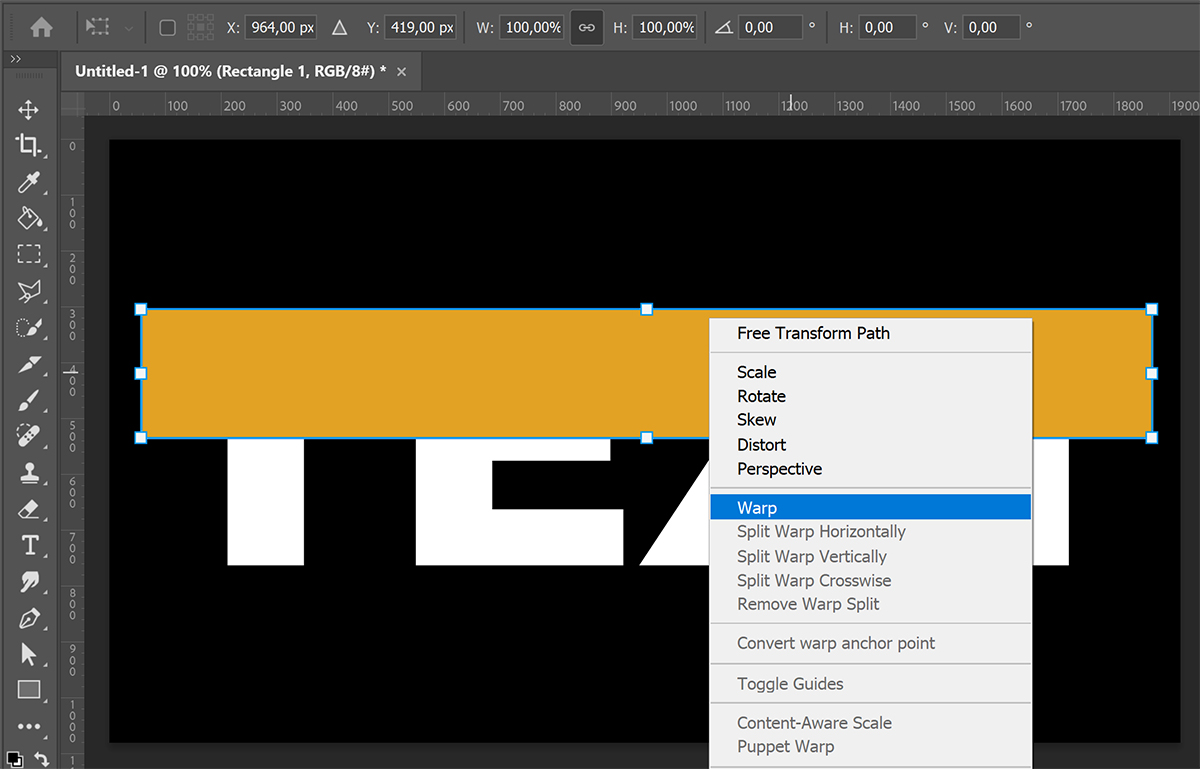Toggle the reference point checkbox
Image resolution: width=1200 pixels, height=769 pixels.
pos(168,28)
